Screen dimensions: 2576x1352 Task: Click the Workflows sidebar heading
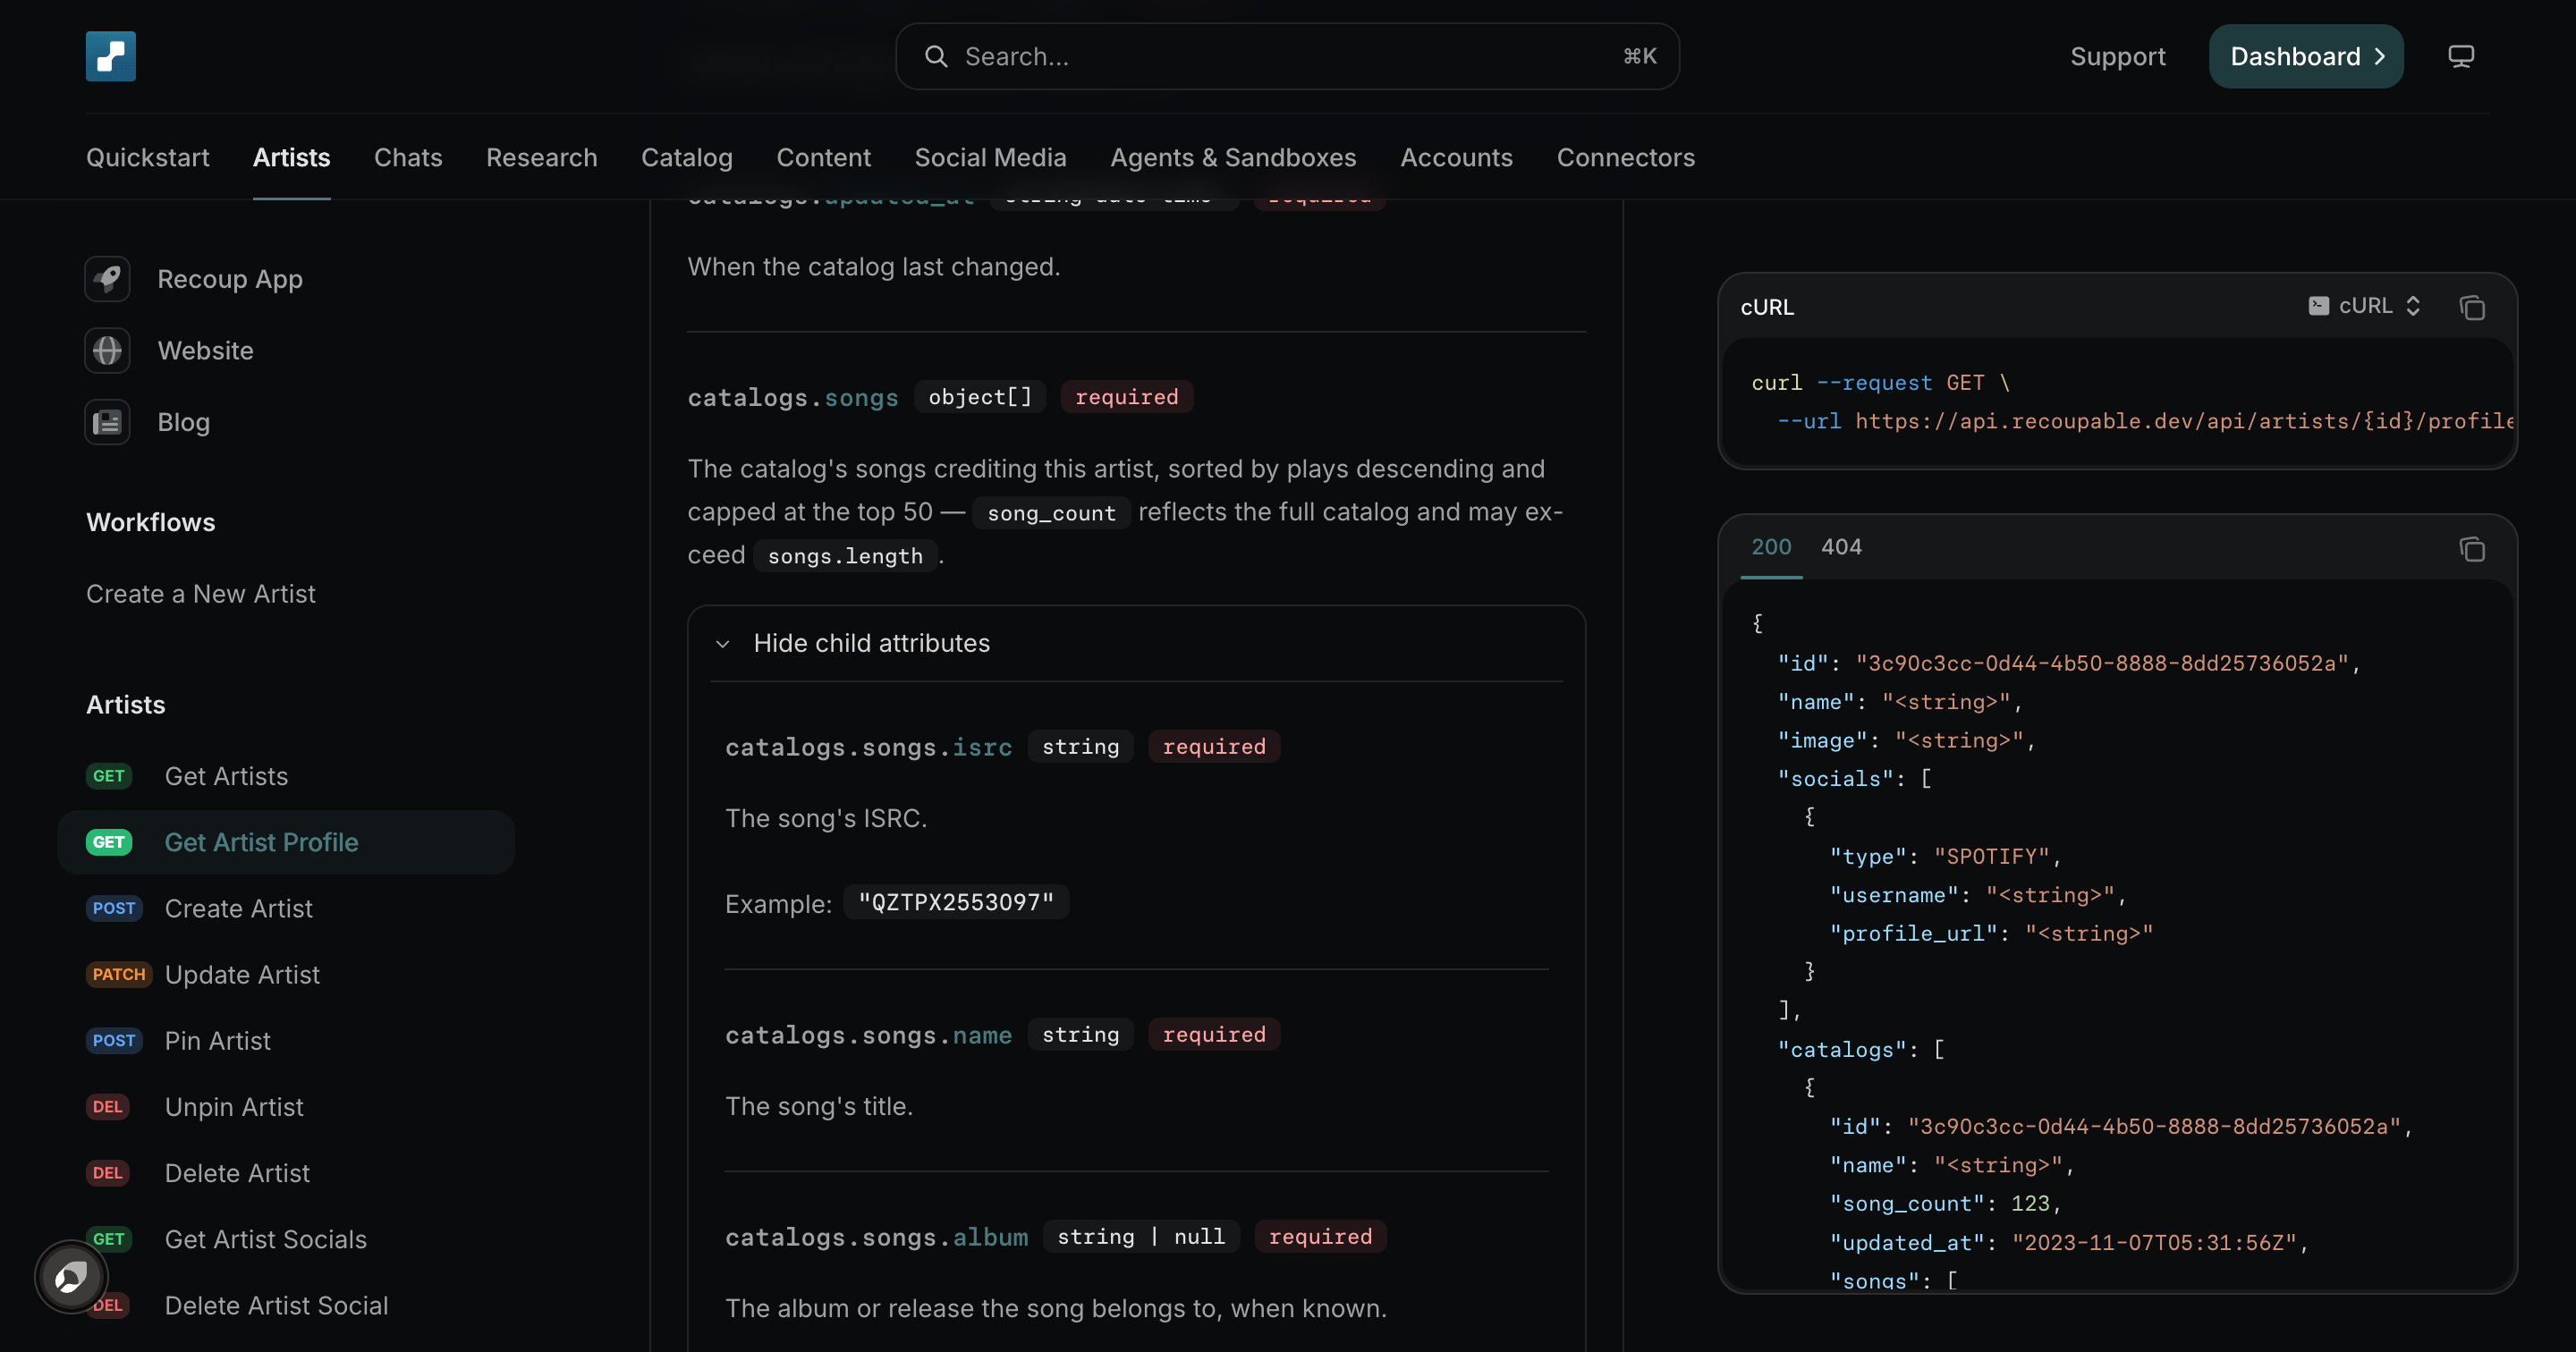click(x=151, y=522)
